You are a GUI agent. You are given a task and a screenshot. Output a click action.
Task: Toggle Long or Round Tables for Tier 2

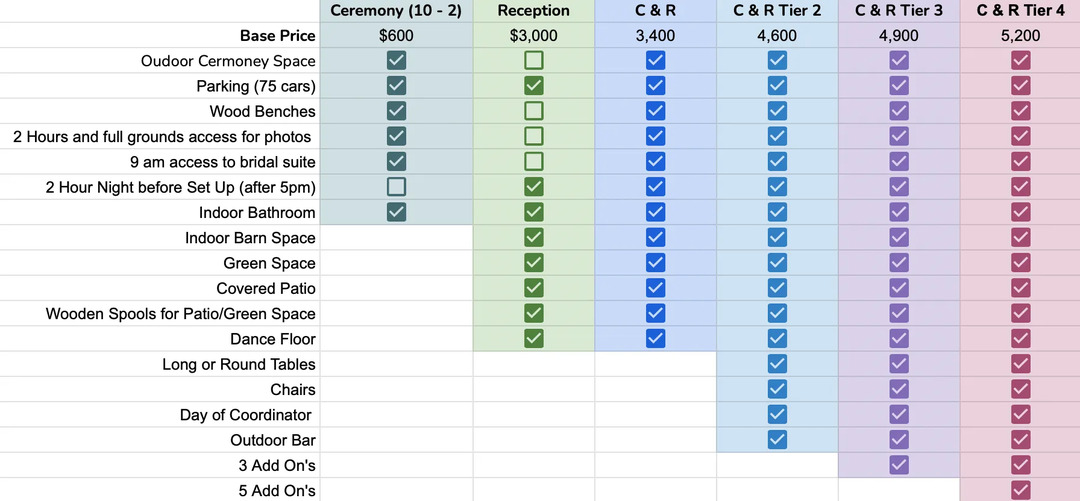[x=777, y=364]
